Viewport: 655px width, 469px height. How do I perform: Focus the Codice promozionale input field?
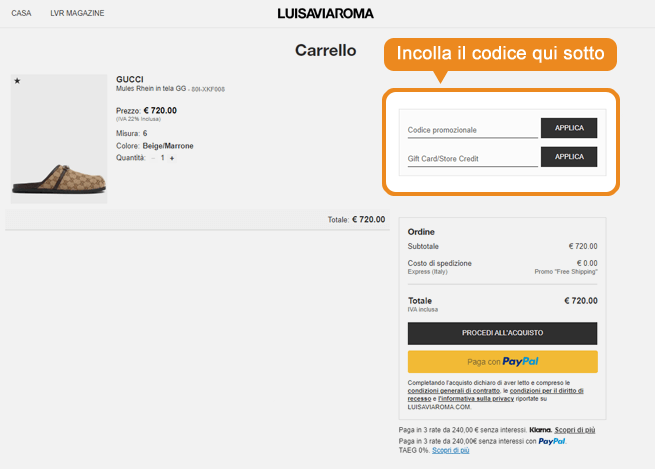(x=472, y=130)
